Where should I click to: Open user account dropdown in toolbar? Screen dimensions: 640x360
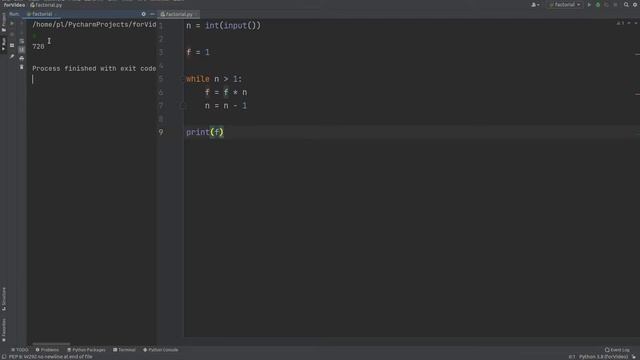pos(535,5)
